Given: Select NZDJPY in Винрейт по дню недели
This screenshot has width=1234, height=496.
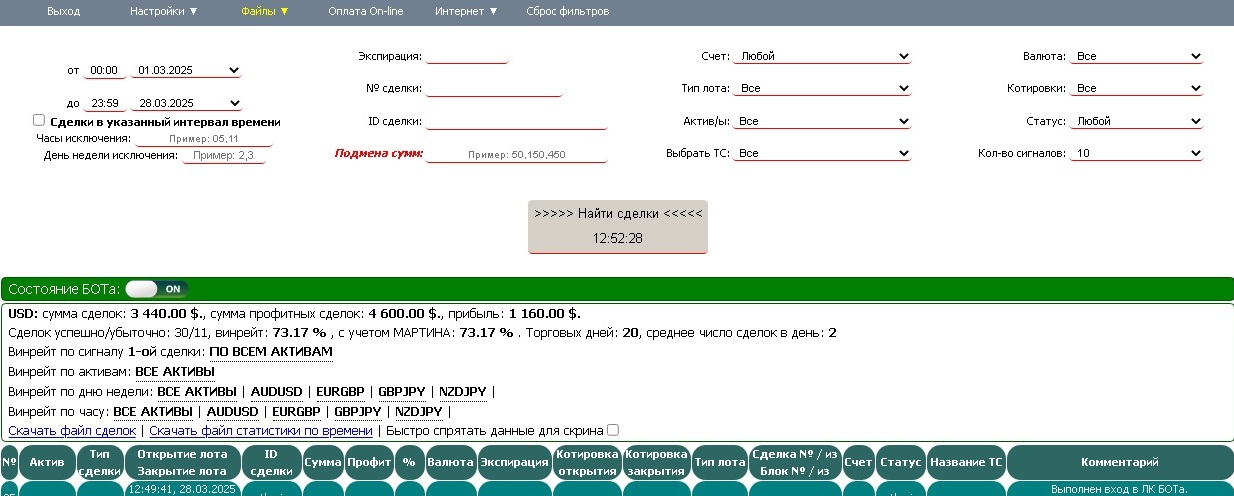Looking at the screenshot, I should pos(463,391).
